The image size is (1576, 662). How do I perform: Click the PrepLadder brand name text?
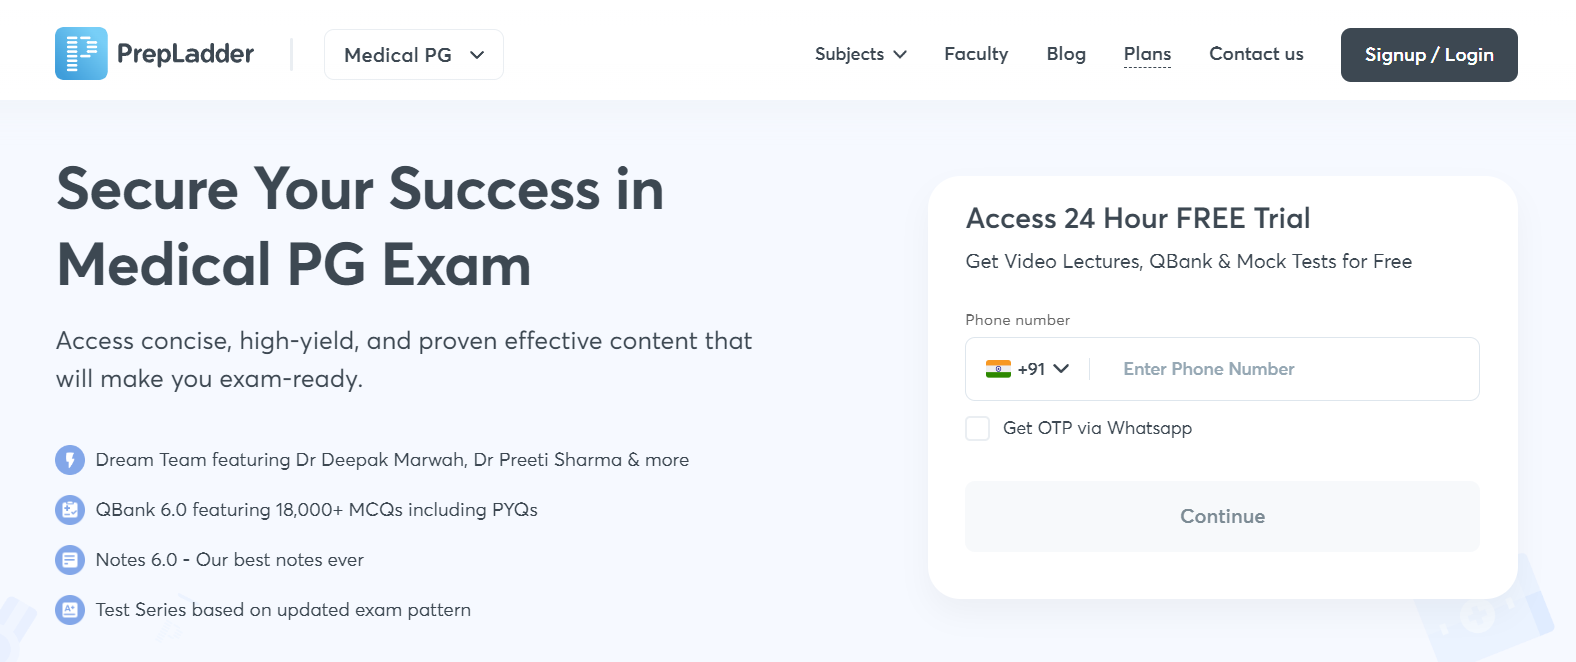[x=185, y=54]
